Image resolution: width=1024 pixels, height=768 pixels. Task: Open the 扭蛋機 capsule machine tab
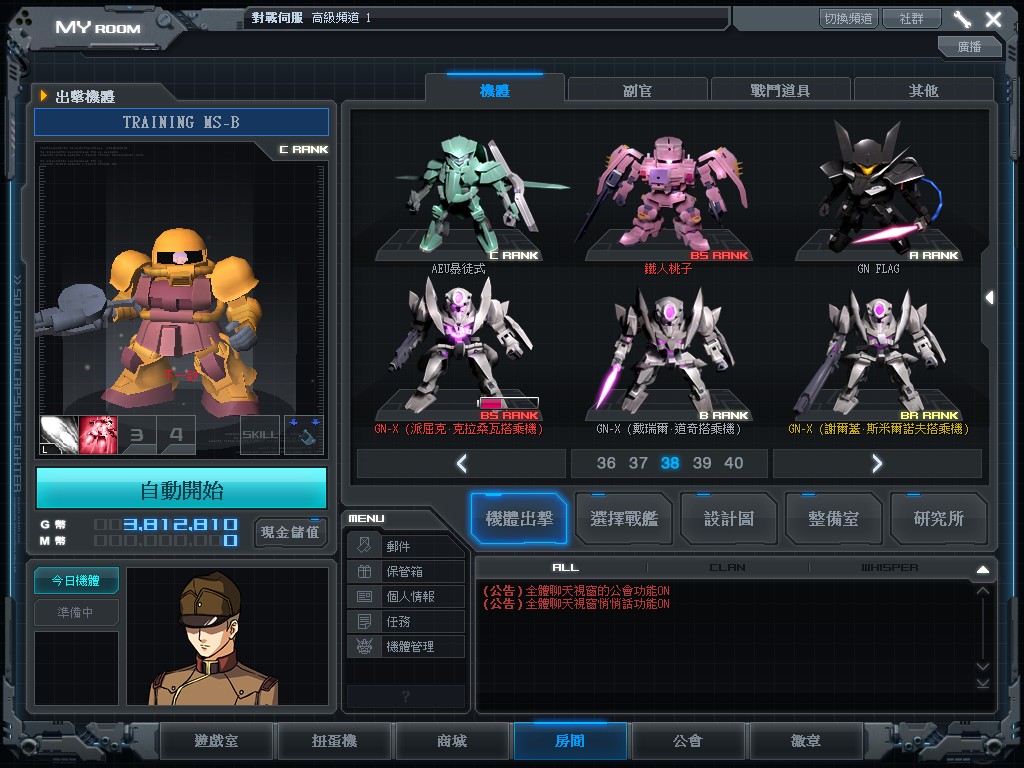point(334,741)
